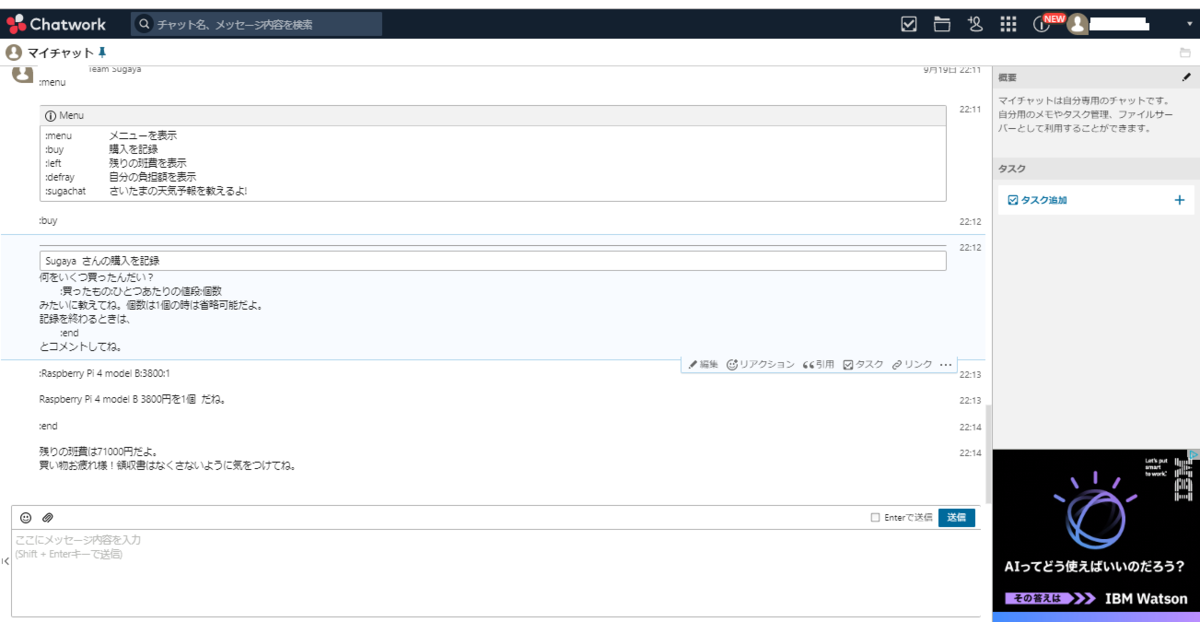
Task: Click the sender avatar beside Team Sugaya
Action: point(22,74)
